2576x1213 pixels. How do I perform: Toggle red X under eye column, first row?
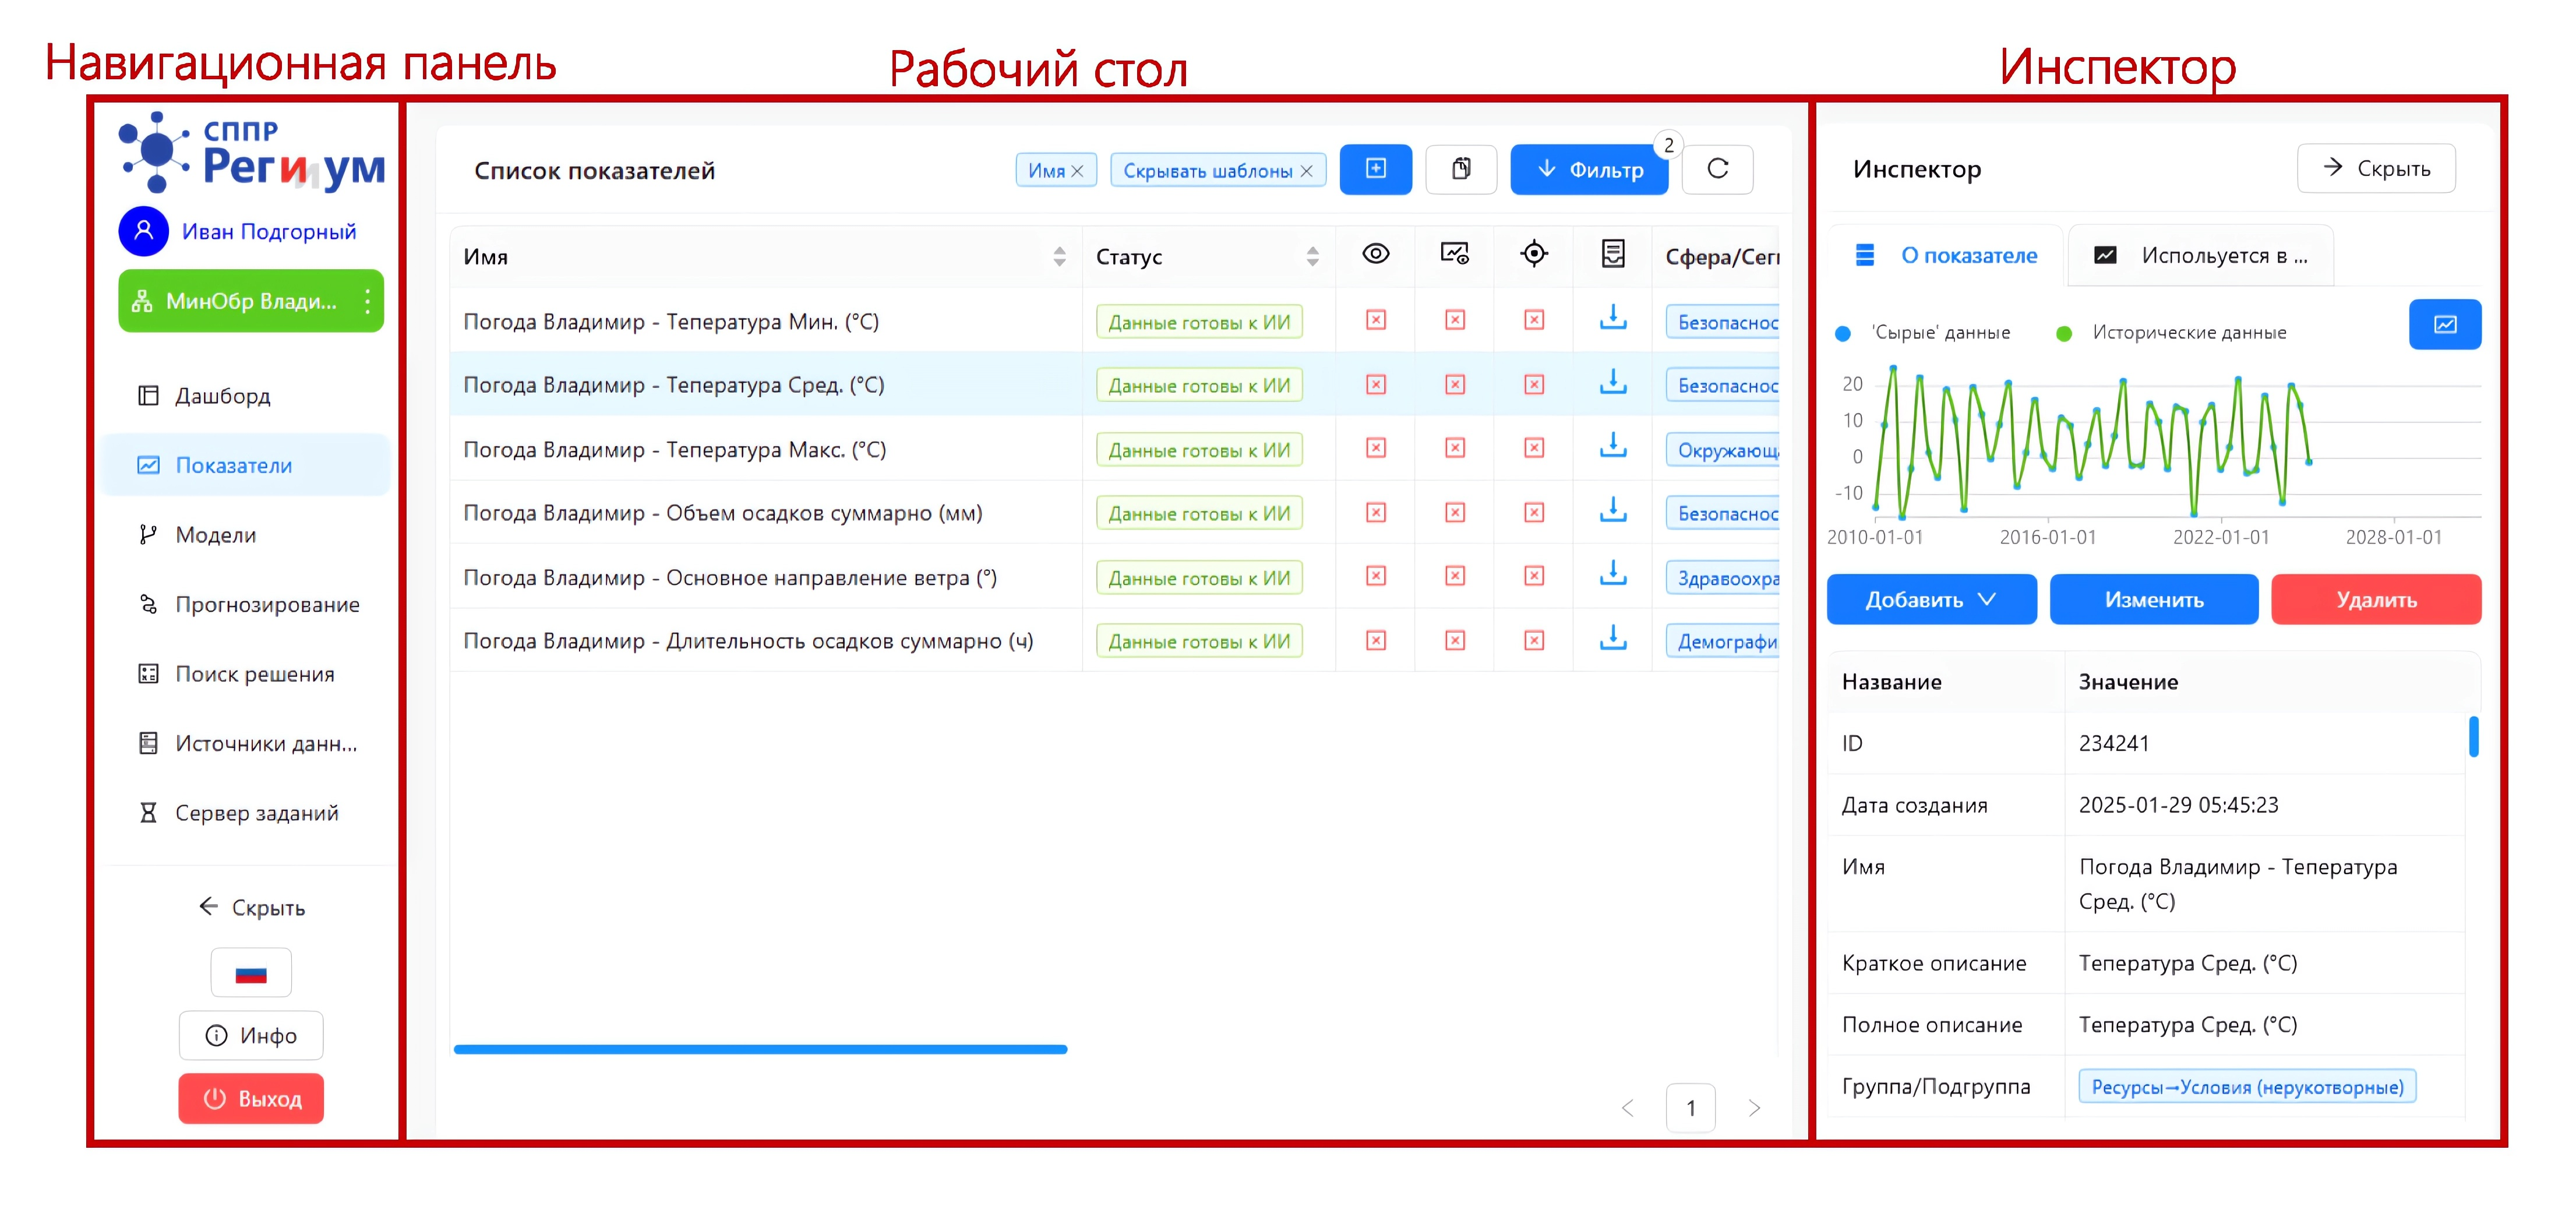[x=1375, y=320]
